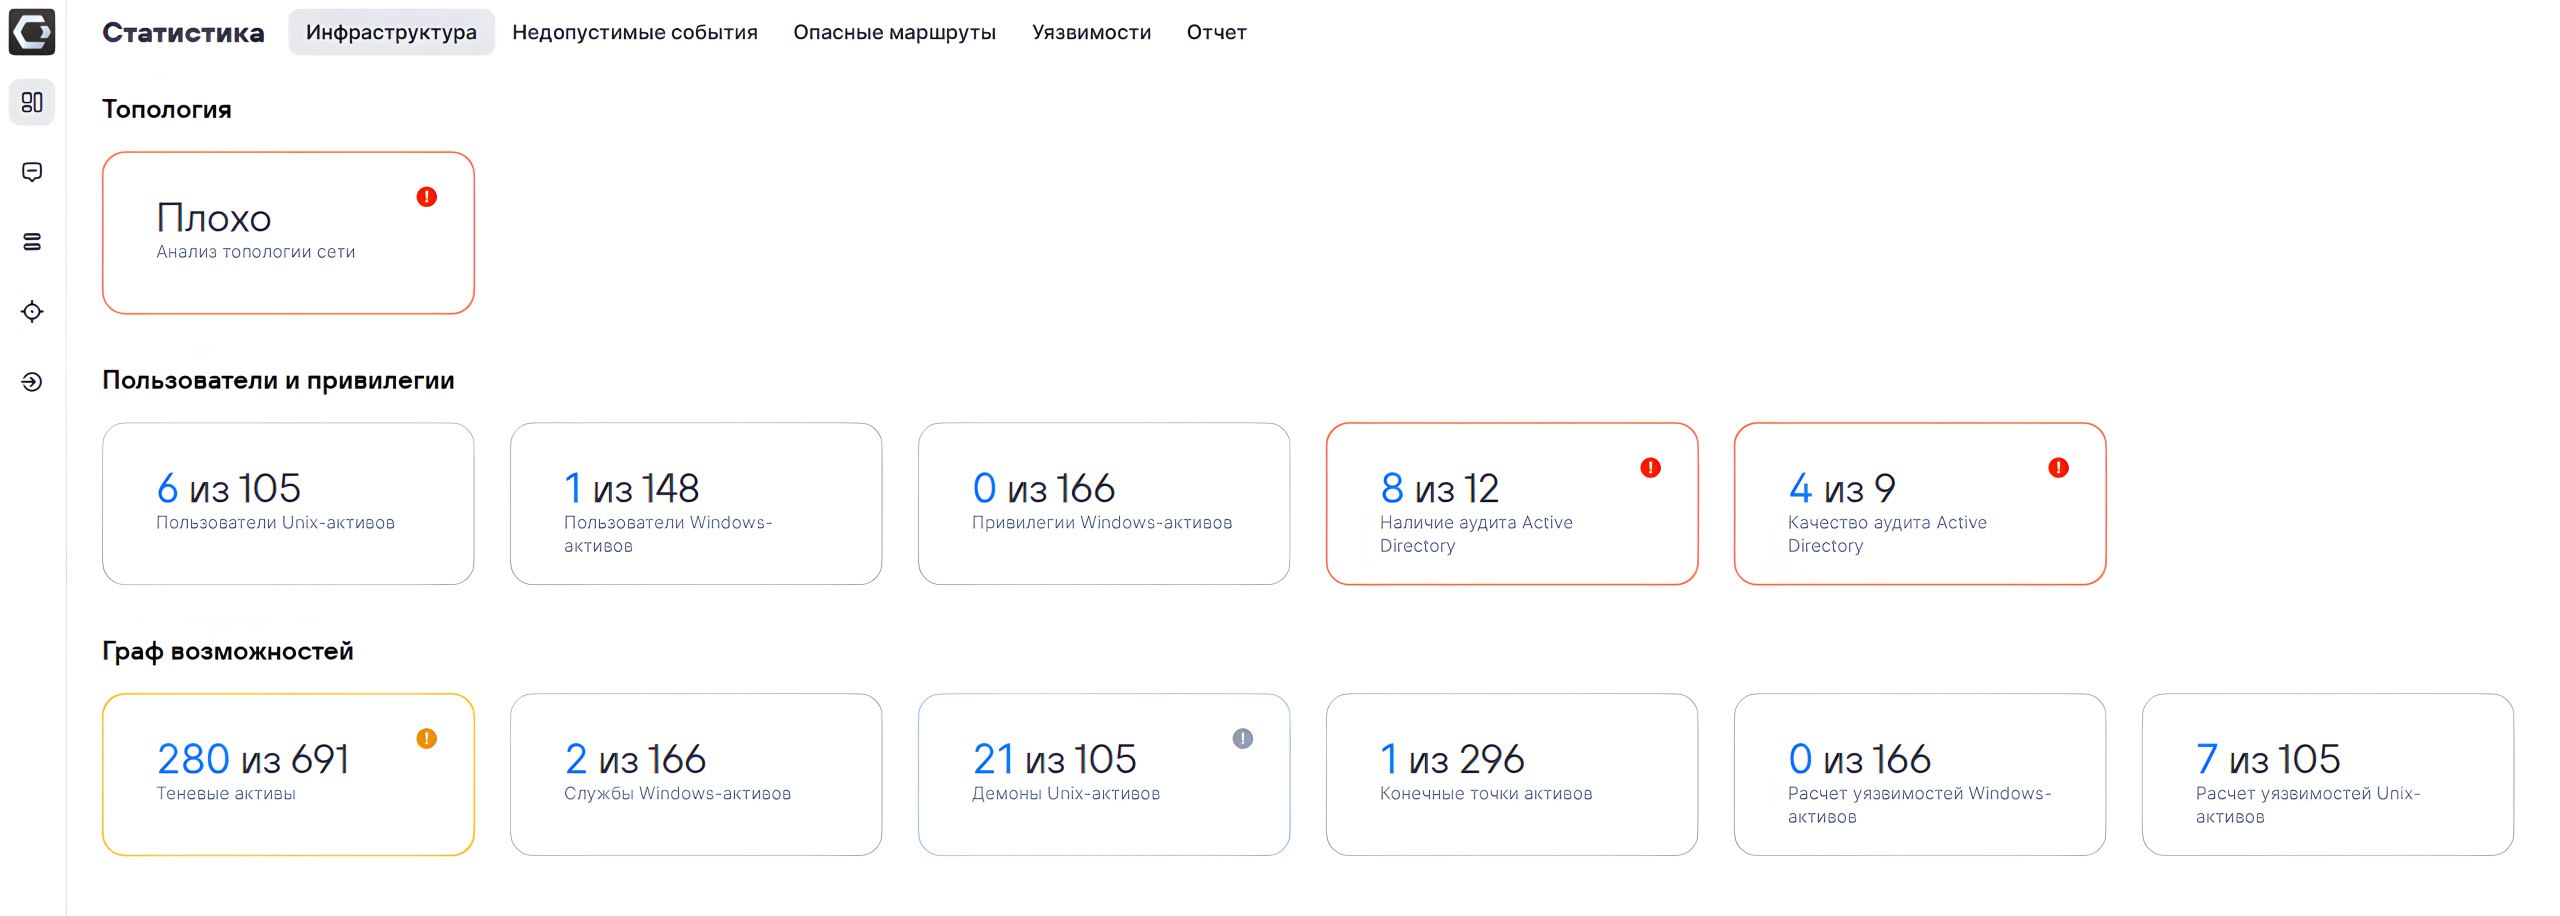This screenshot has width=2560, height=916.
Task: Open the Службы Windows-активов card
Action: [x=696, y=775]
